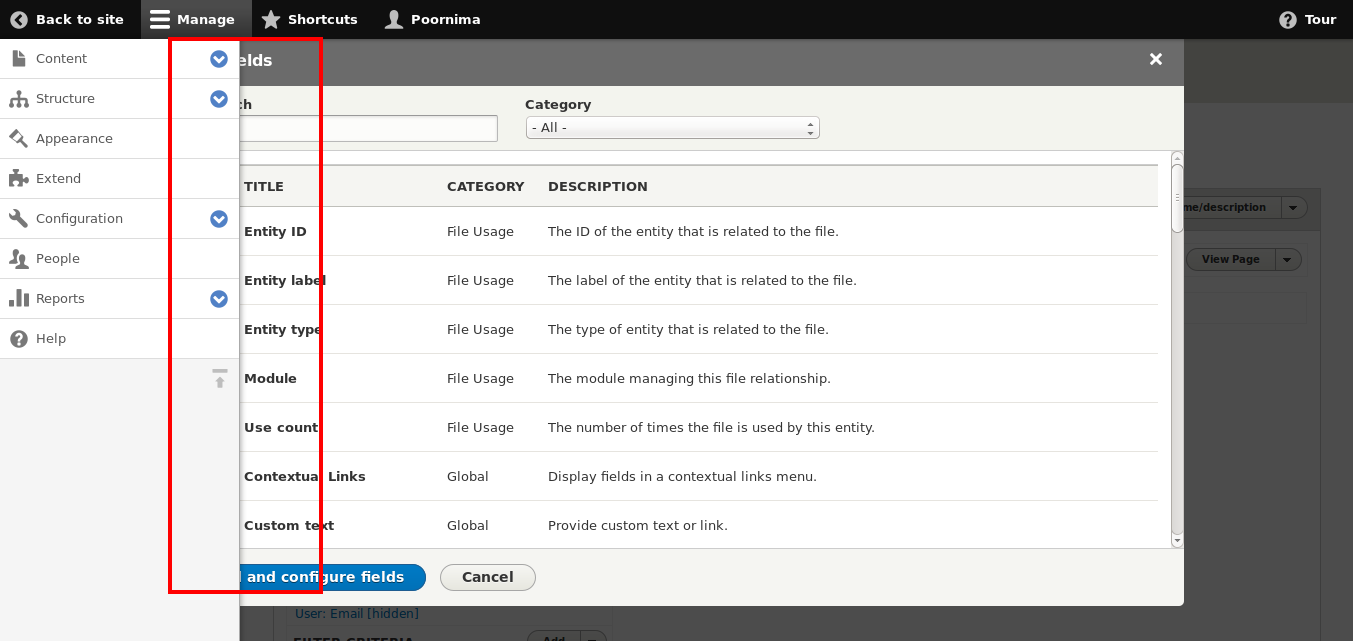Open the Content page icon in sidebar
Screen dimensions: 1353x641
point(17,58)
